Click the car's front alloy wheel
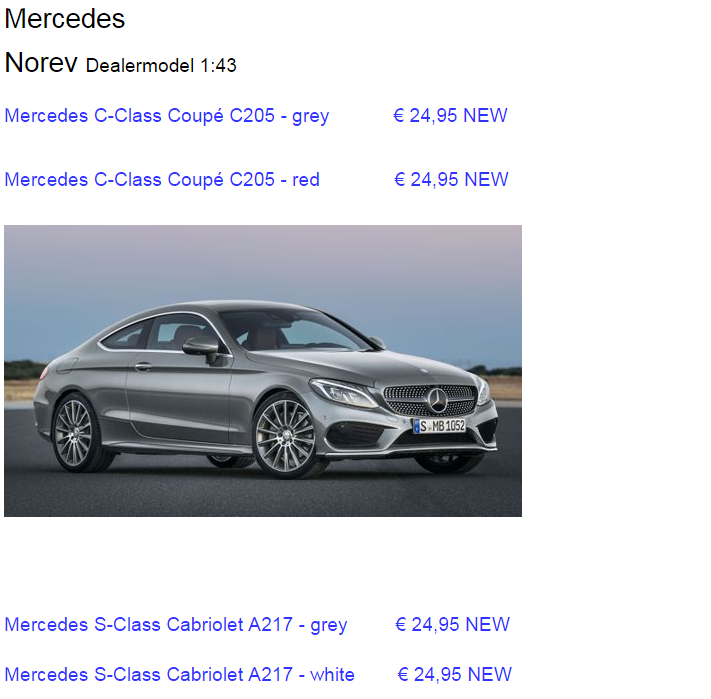Screen dimensions: 711x699 pos(285,436)
